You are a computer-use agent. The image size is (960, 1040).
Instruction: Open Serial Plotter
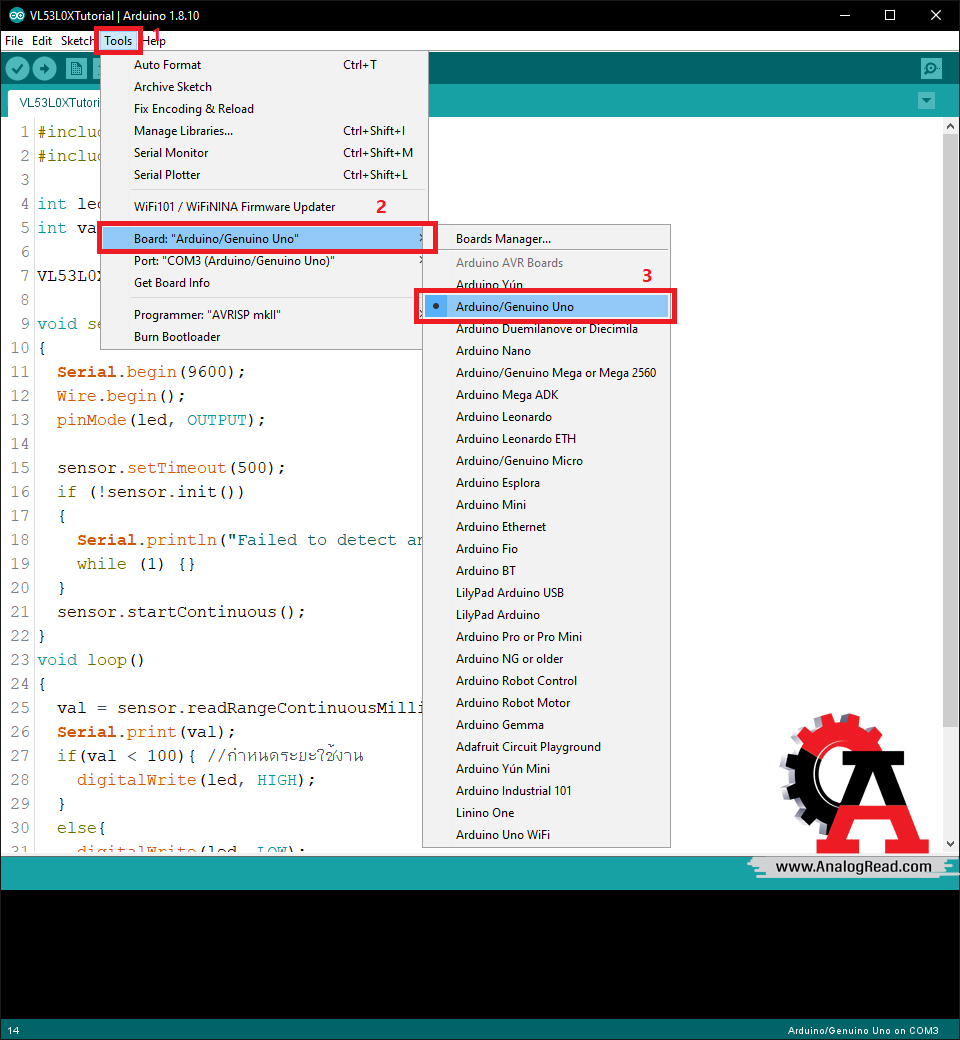(264, 174)
